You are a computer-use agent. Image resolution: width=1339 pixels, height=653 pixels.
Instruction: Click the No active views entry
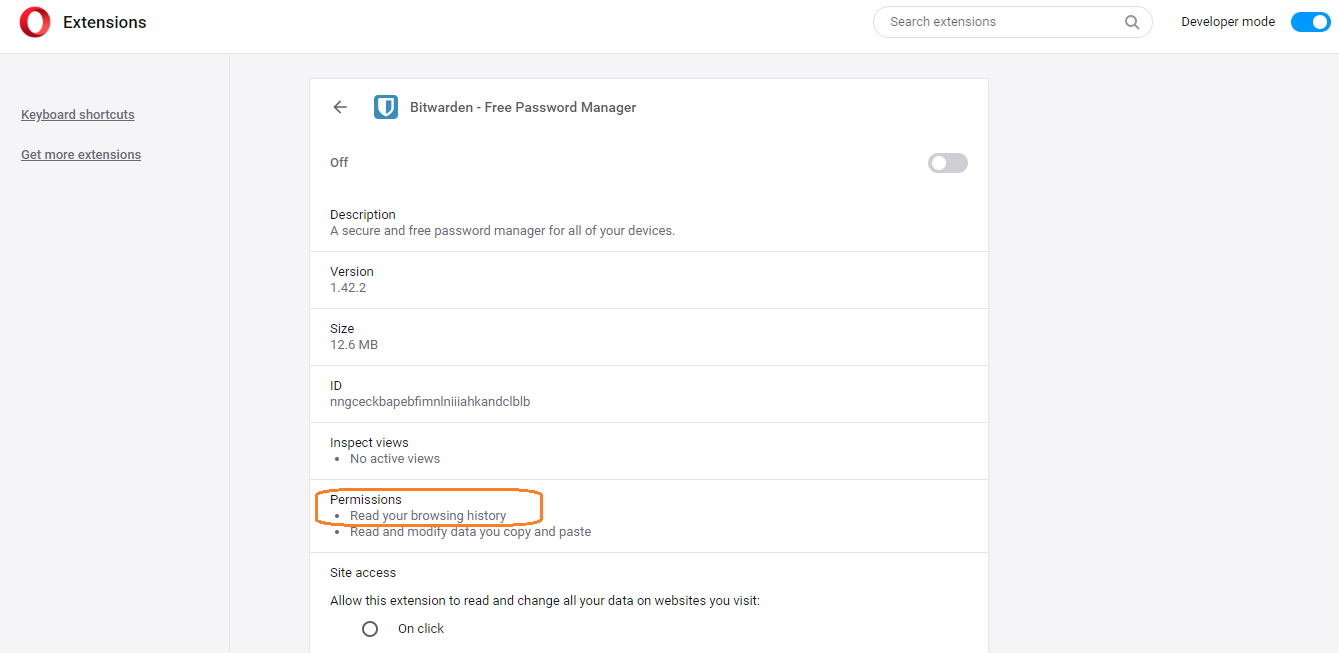tap(395, 459)
